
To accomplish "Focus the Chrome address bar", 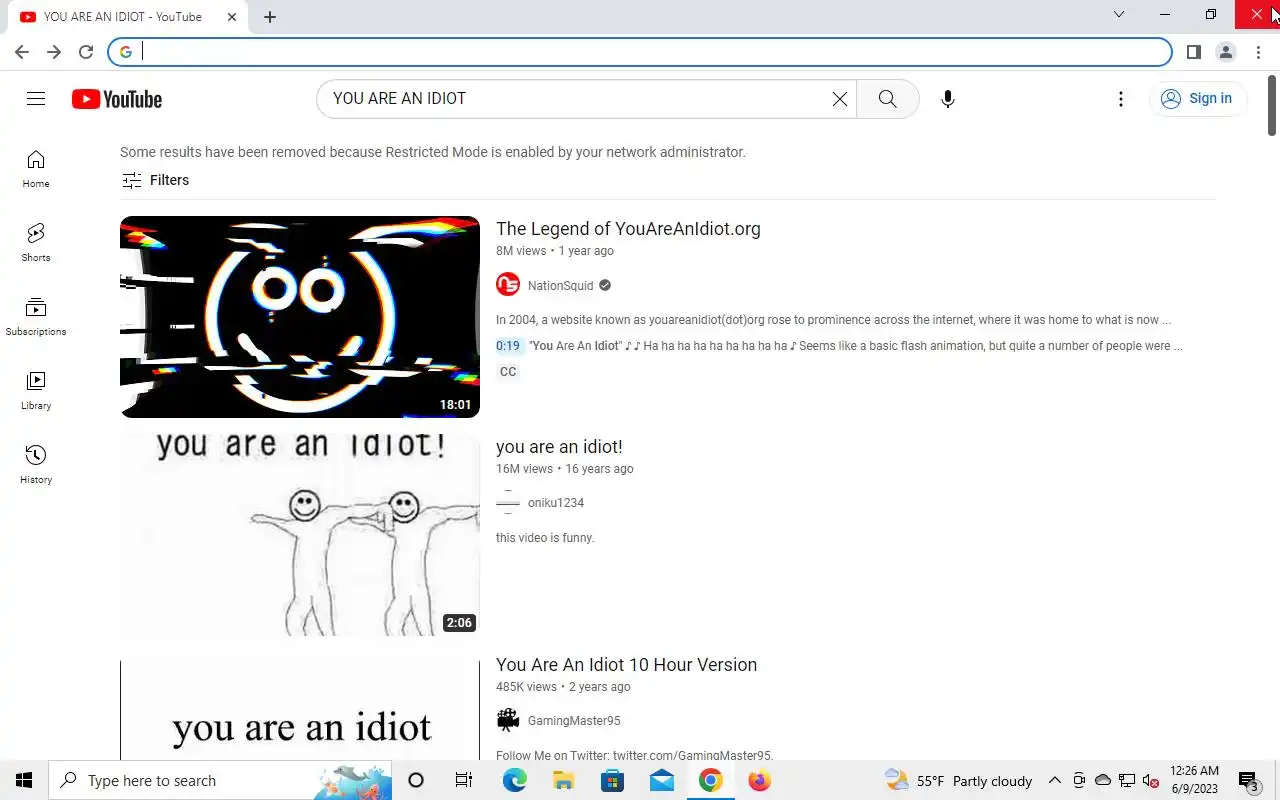I will tap(640, 52).
